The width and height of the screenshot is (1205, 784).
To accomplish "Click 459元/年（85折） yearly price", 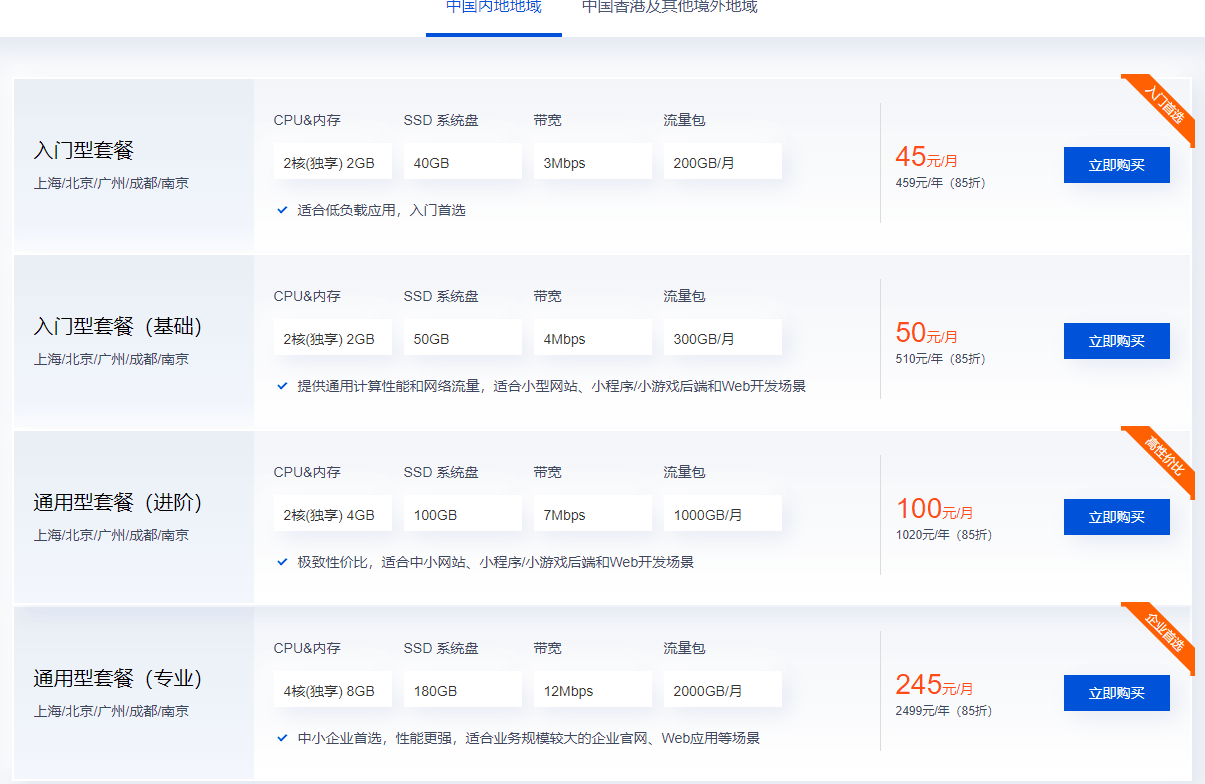I will pos(940,183).
